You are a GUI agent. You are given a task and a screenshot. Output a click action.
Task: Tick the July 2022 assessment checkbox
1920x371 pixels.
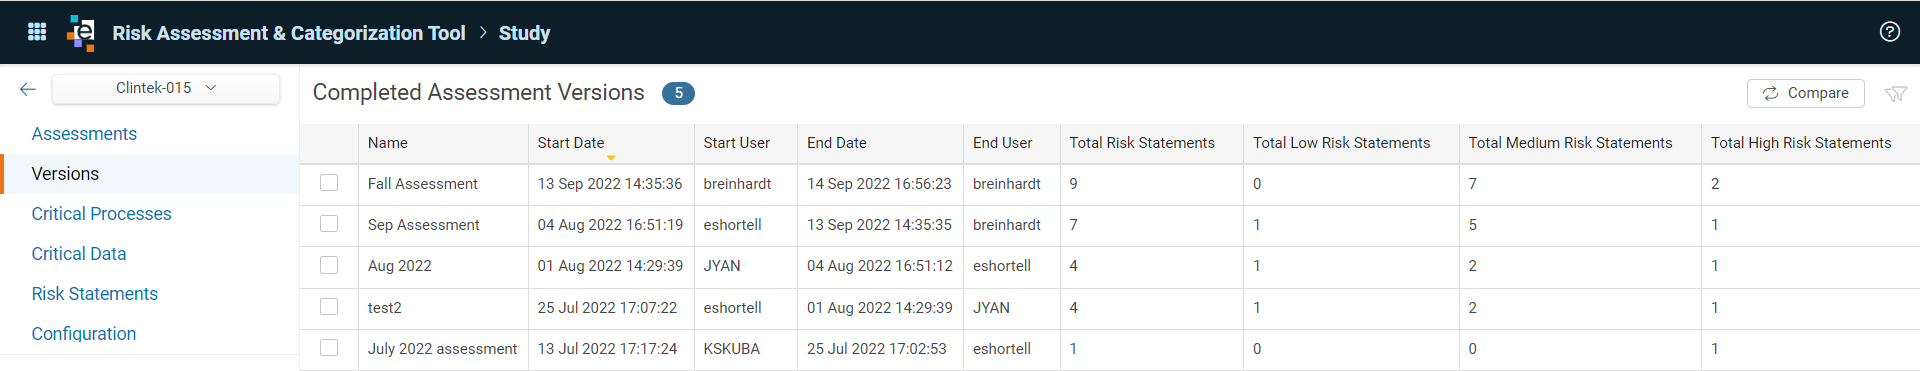click(329, 348)
